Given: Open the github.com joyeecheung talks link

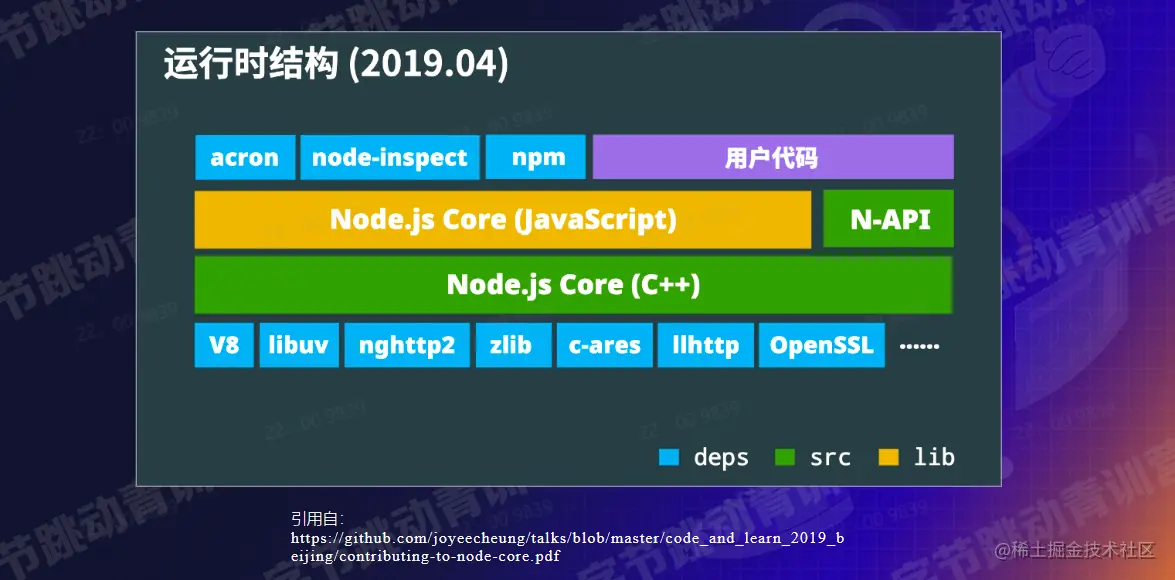Looking at the screenshot, I should pyautogui.click(x=567, y=548).
